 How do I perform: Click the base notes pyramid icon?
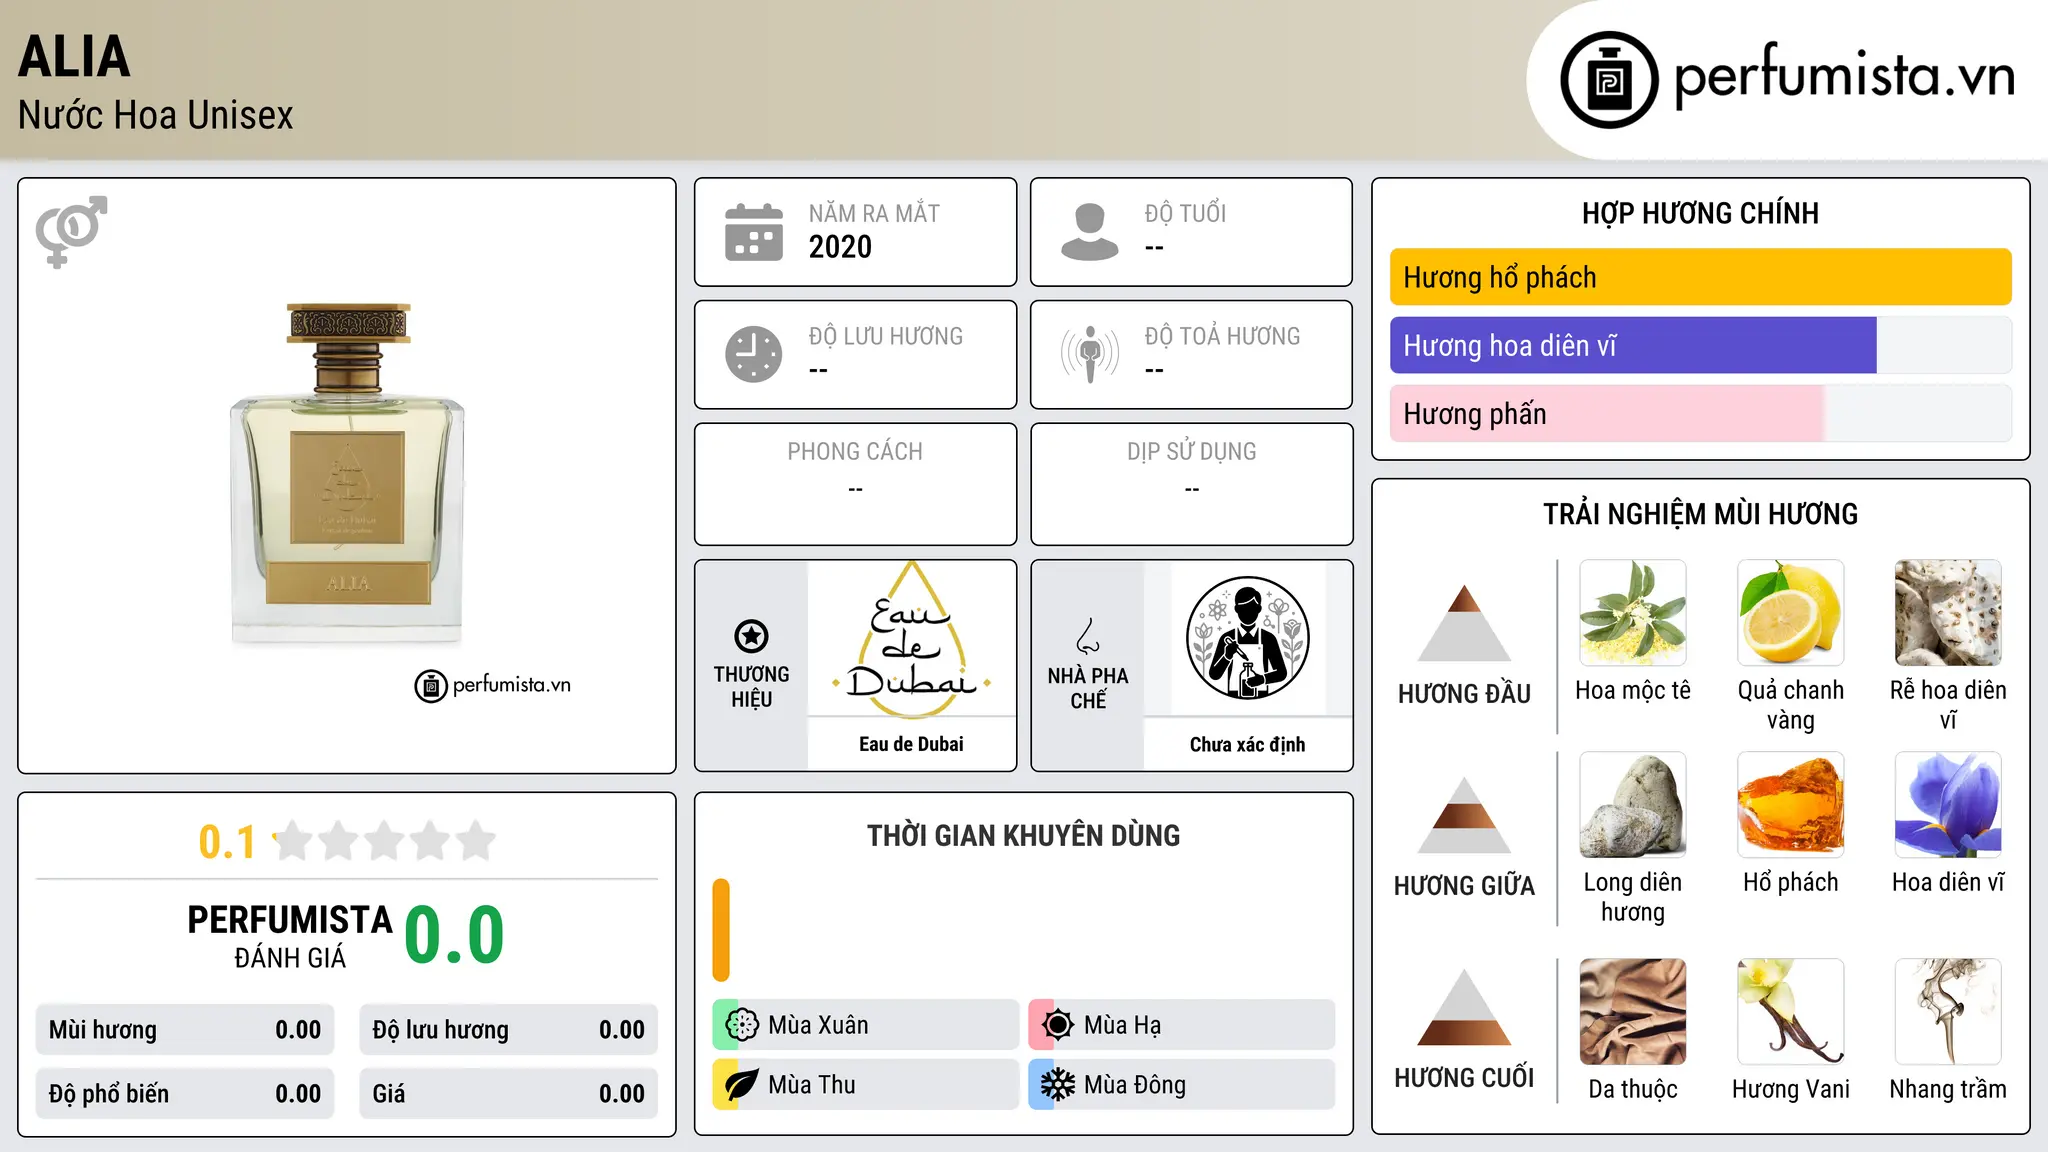[x=1464, y=1007]
